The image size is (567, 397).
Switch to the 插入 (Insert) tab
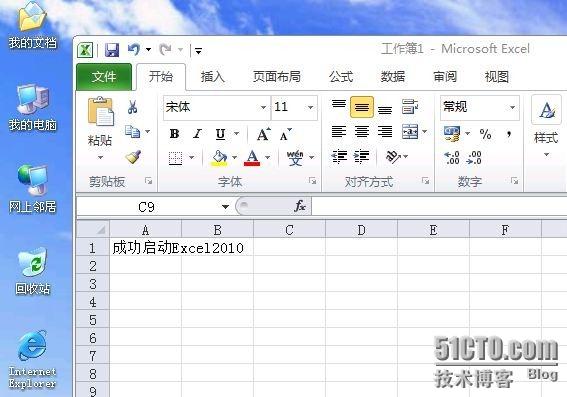[x=213, y=77]
